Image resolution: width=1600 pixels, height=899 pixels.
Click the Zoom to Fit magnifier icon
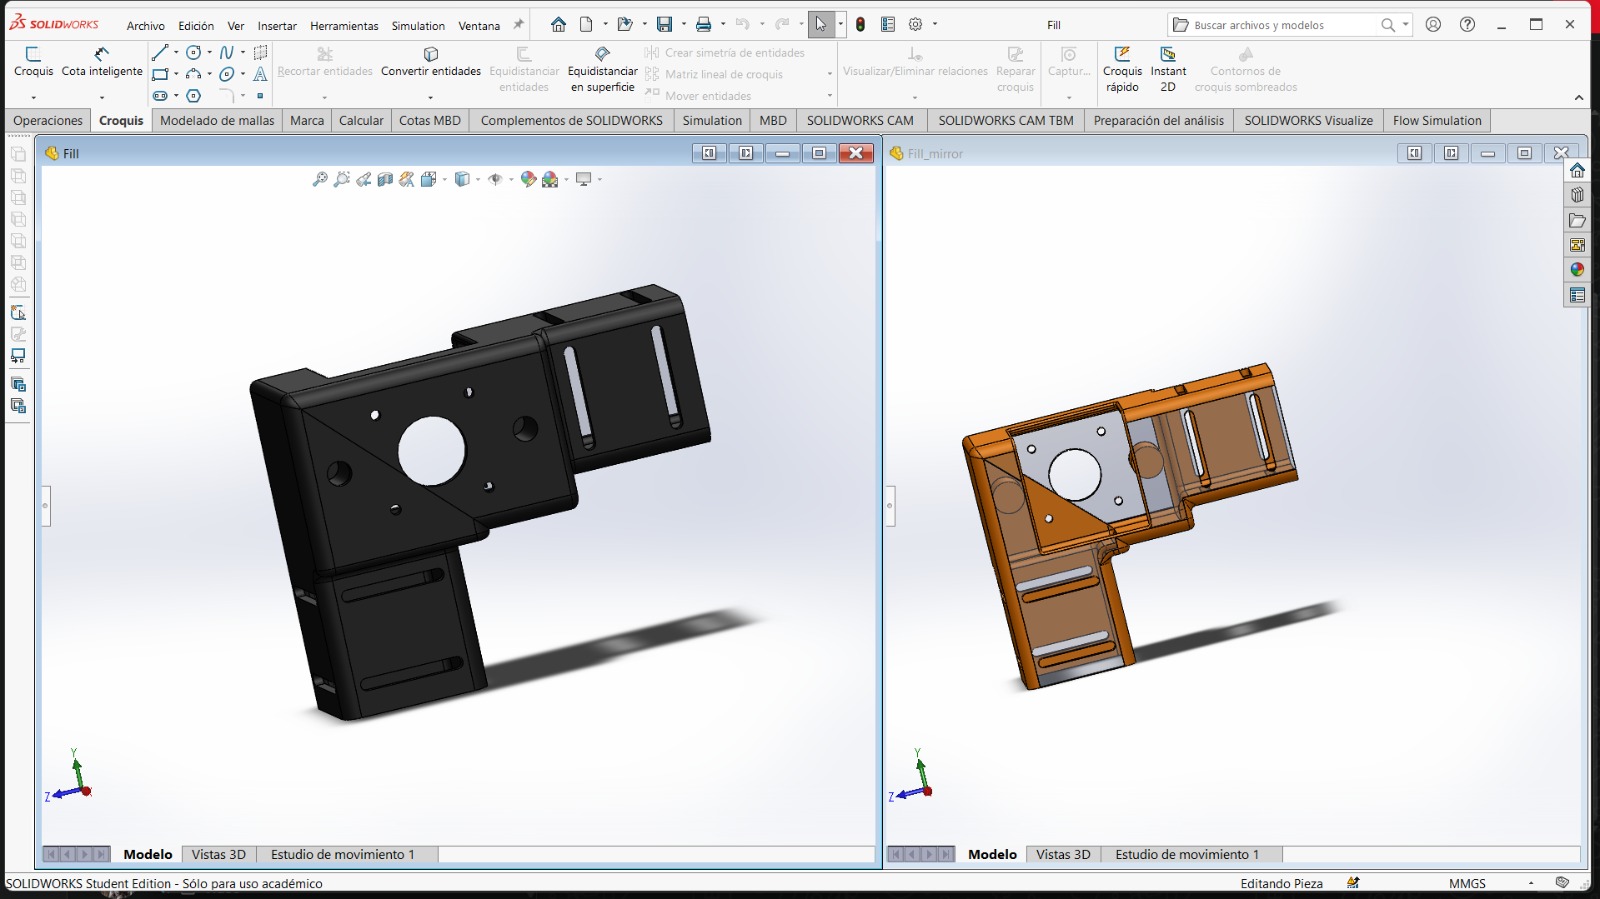click(x=320, y=179)
